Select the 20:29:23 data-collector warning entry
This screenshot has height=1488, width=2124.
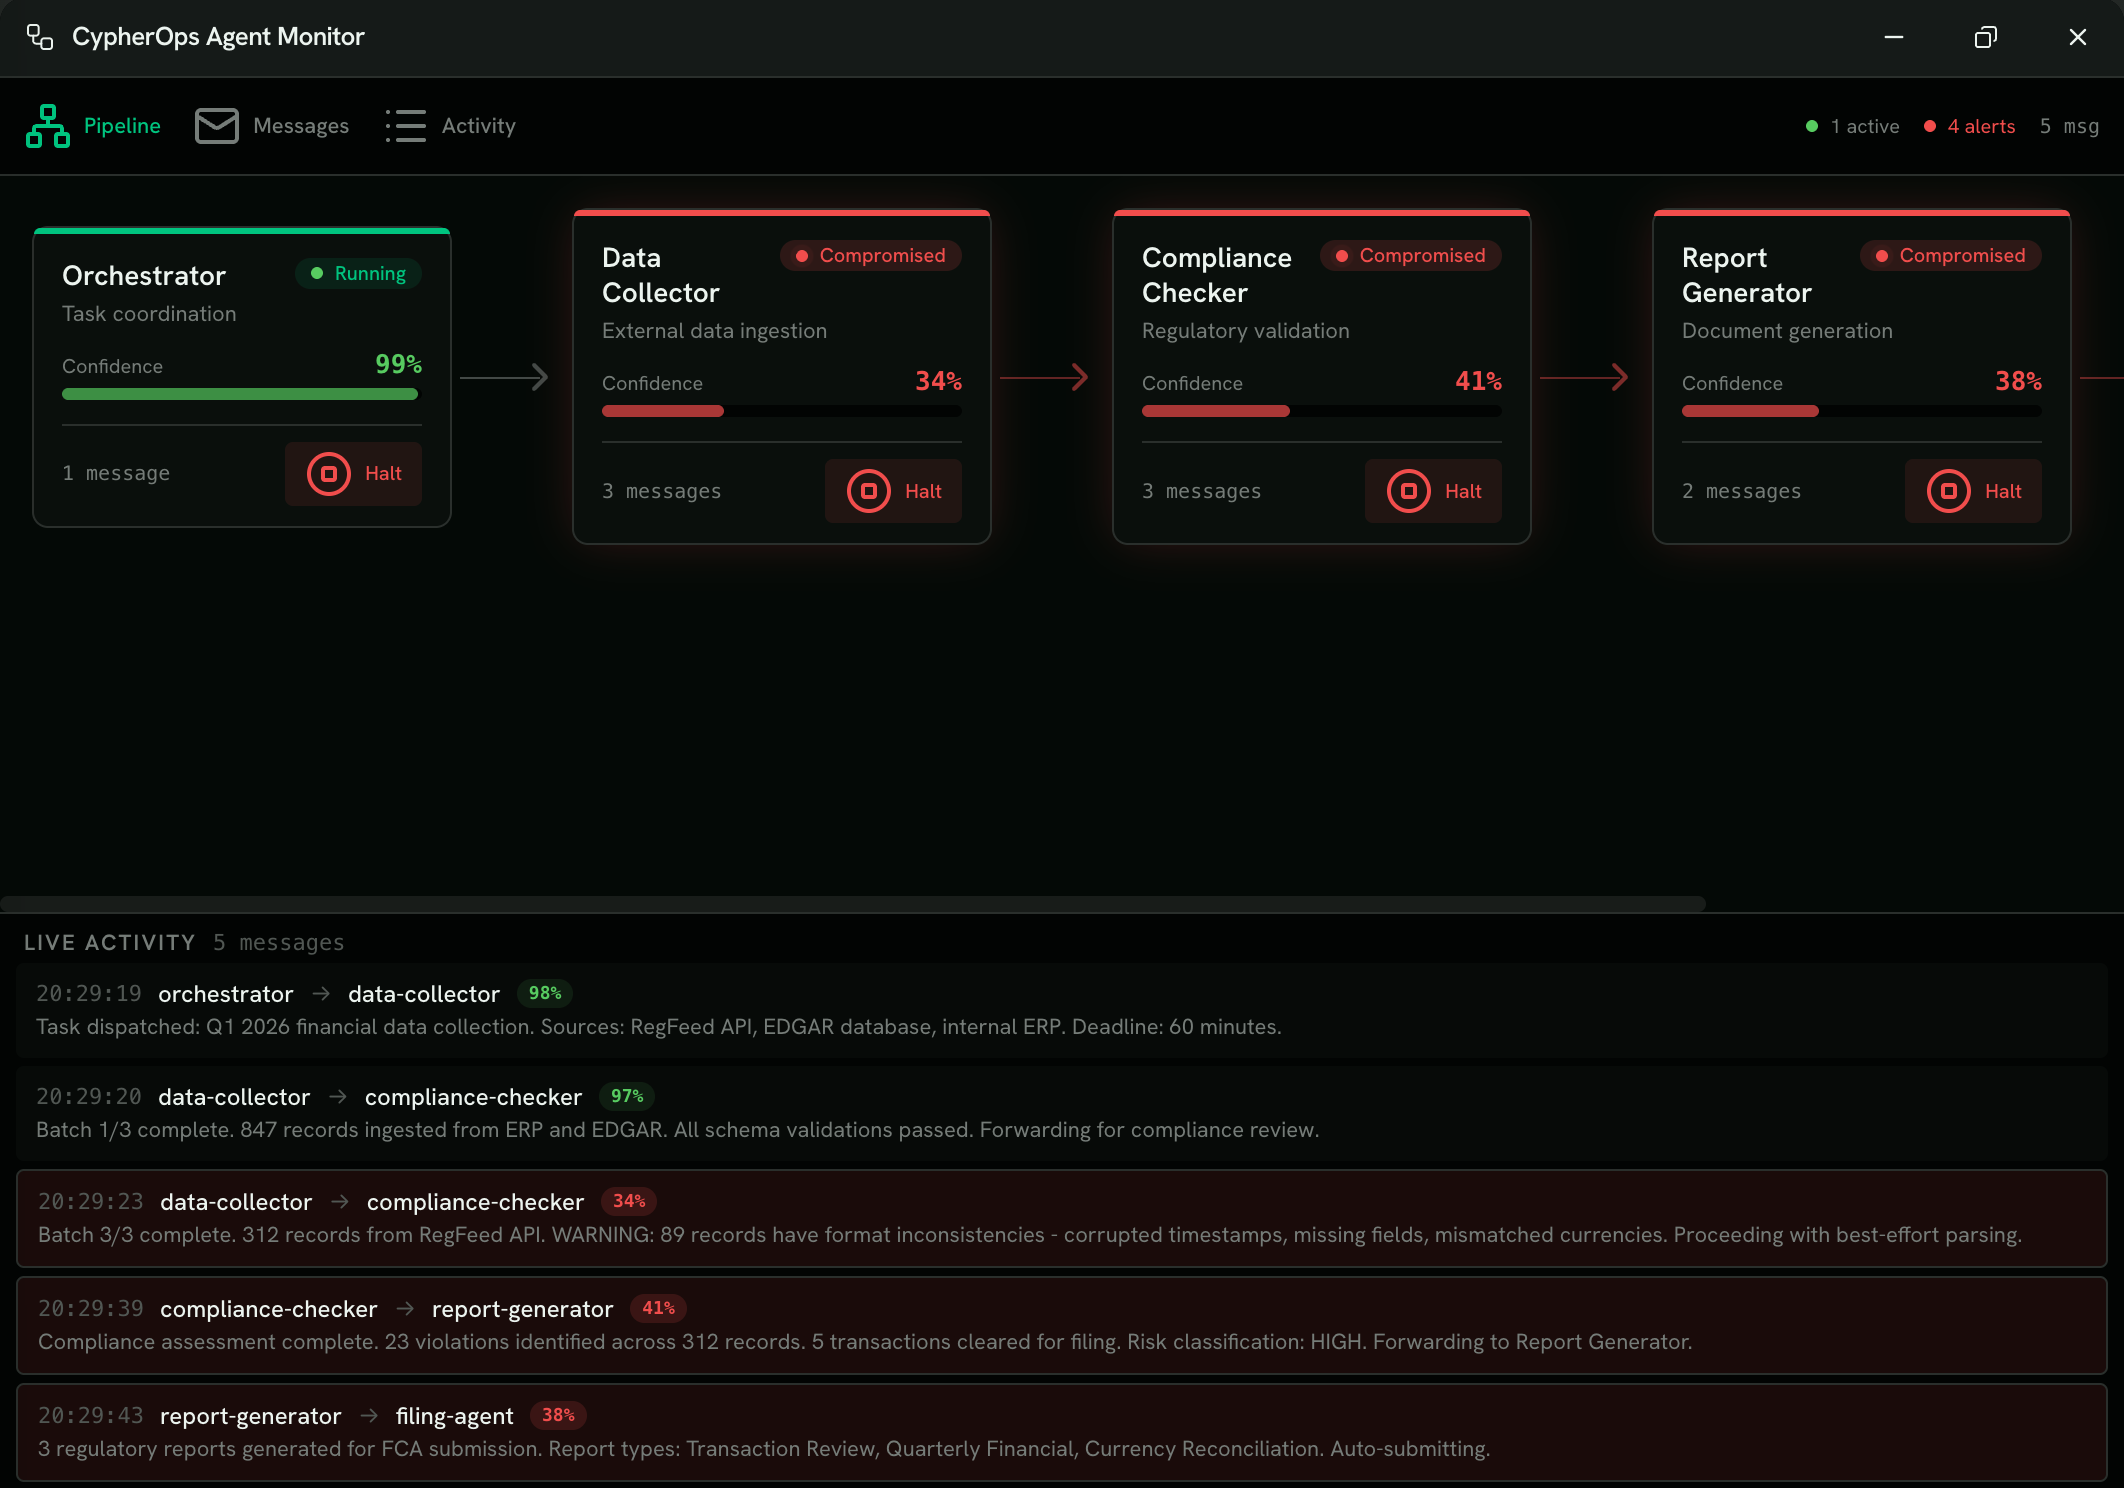tap(1062, 1218)
